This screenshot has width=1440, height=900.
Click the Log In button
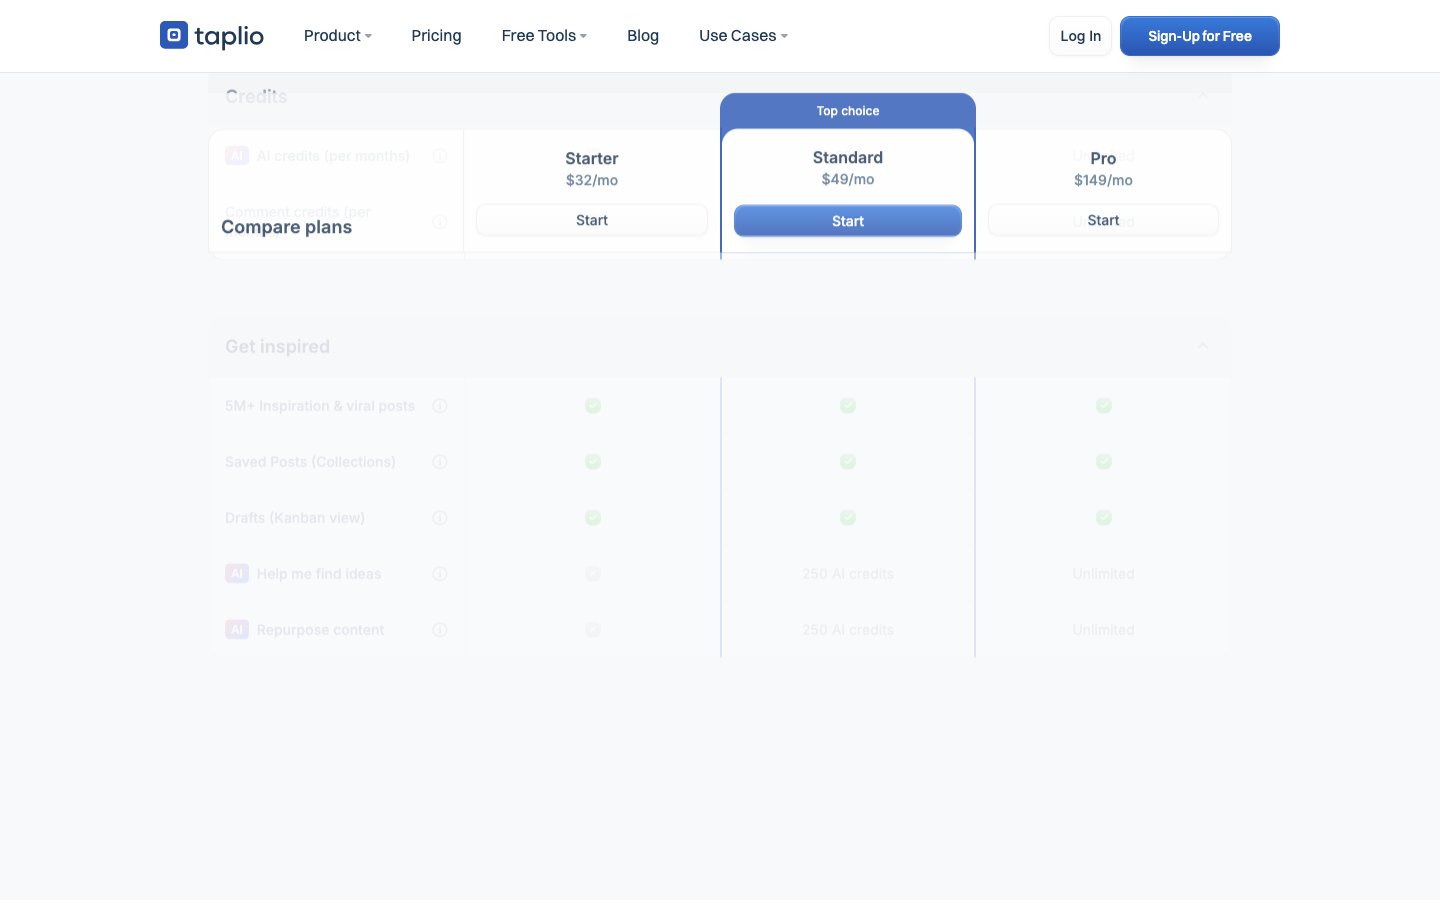1080,36
